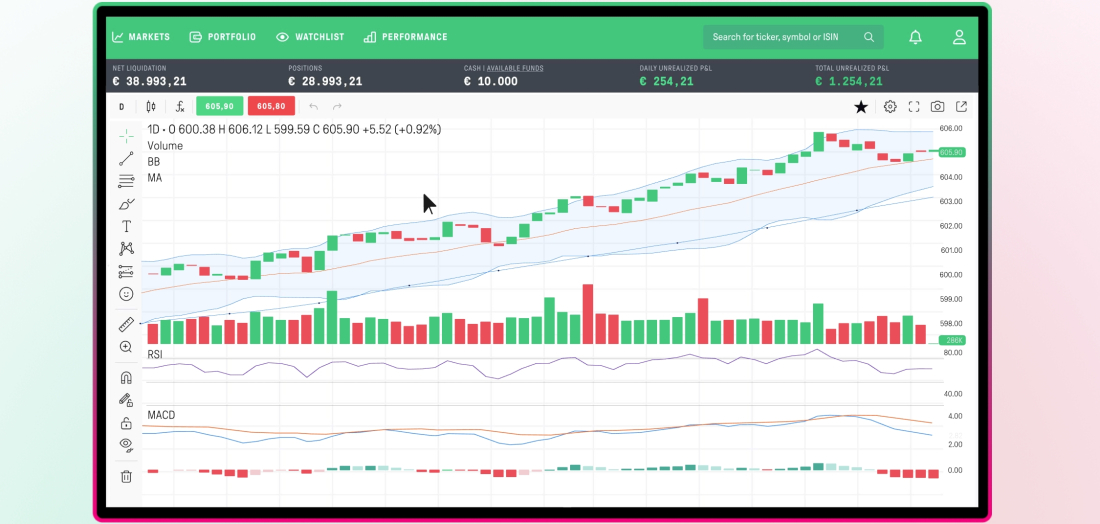Screen dimensions: 1100x524
Task: Open the emoji sticker tool
Action: pos(126,294)
